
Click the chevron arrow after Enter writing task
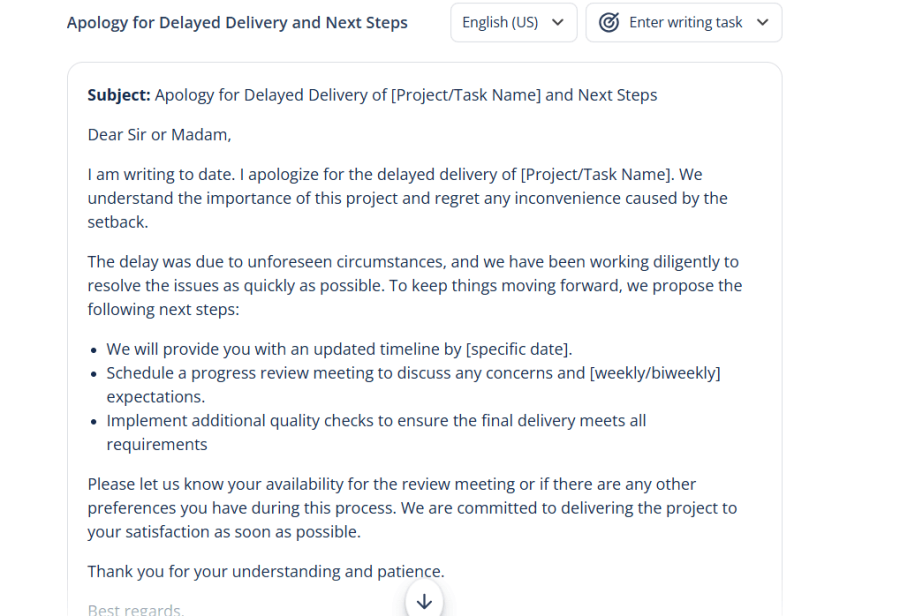click(763, 22)
